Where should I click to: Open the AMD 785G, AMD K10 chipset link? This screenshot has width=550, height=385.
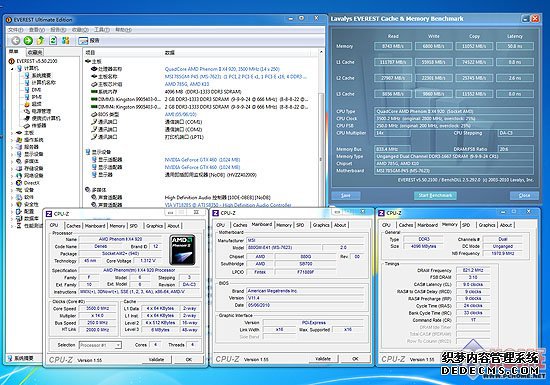(187, 84)
